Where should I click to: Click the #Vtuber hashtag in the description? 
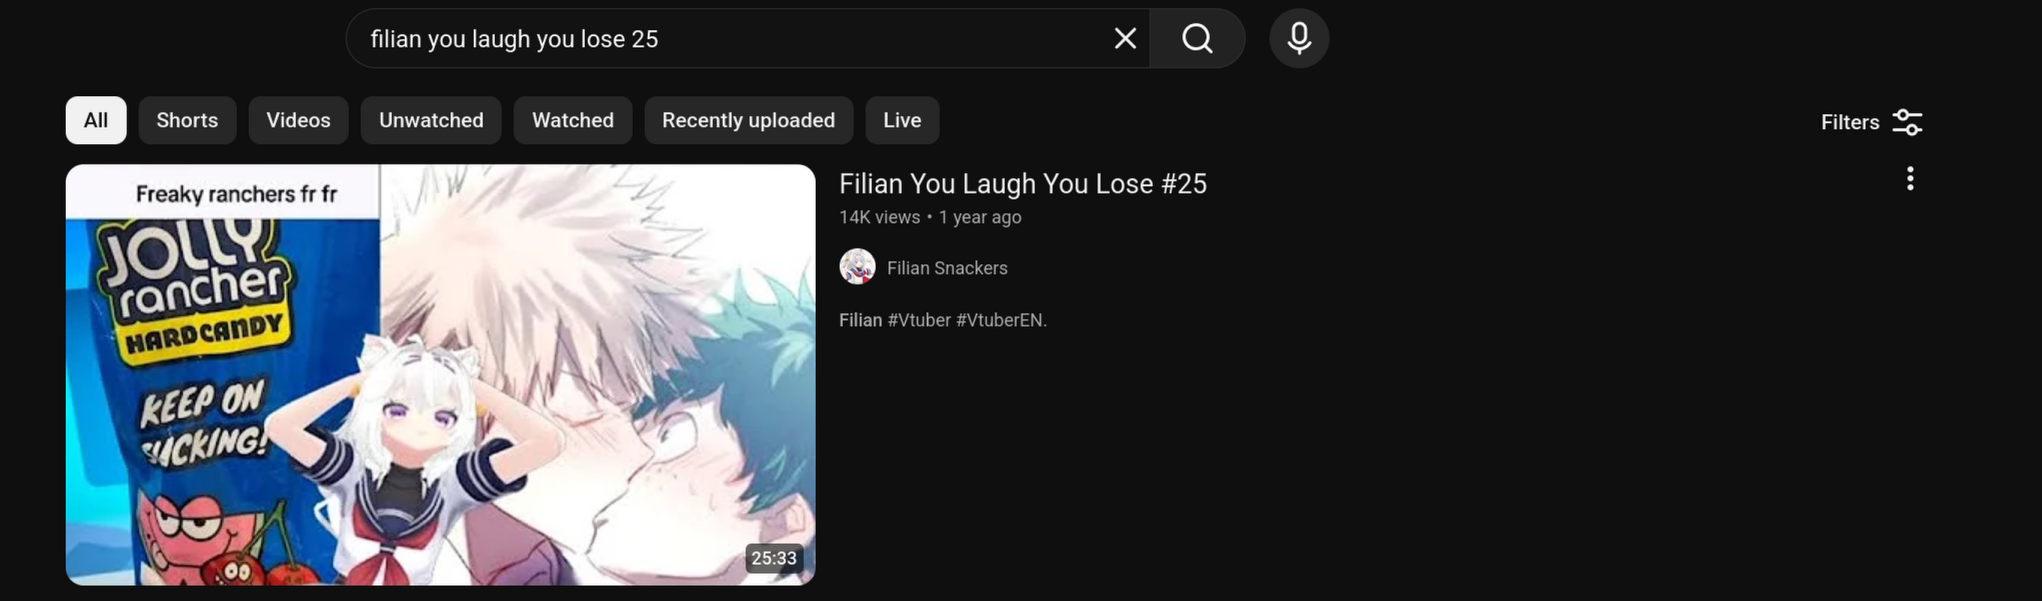pos(919,320)
